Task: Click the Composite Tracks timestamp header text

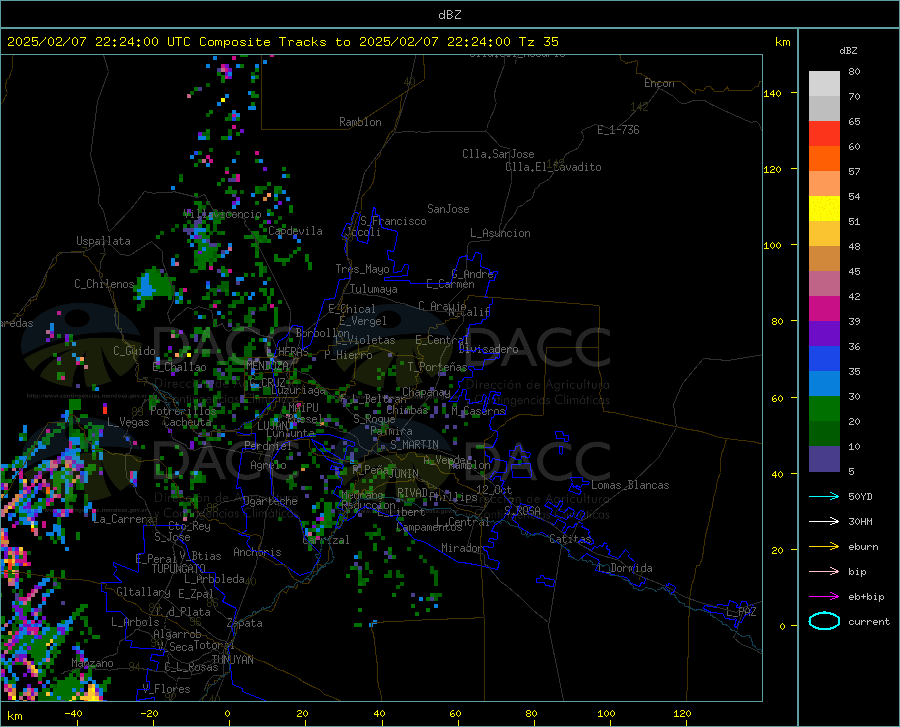Action: [282, 42]
